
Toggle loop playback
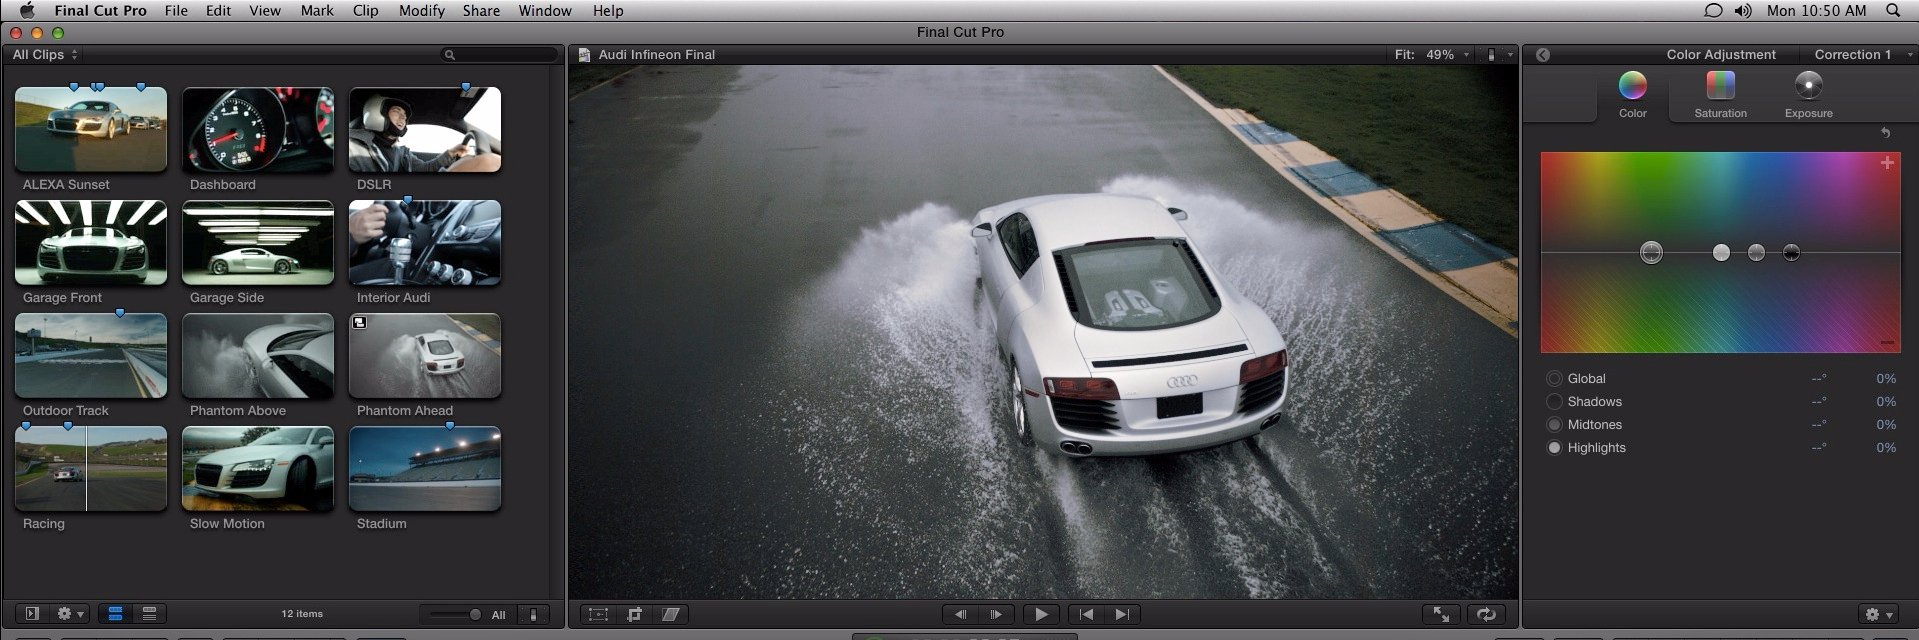click(1485, 614)
